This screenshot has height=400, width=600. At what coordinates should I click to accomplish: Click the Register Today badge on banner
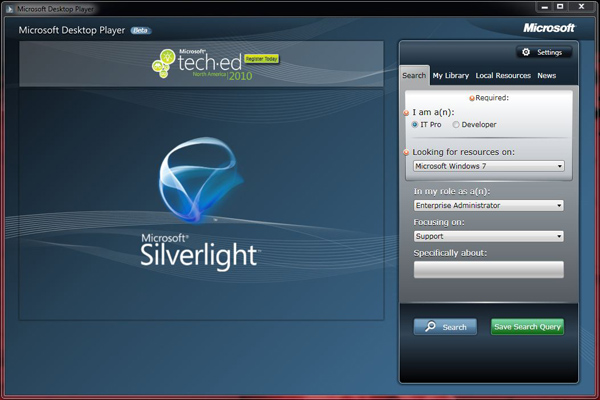(261, 59)
